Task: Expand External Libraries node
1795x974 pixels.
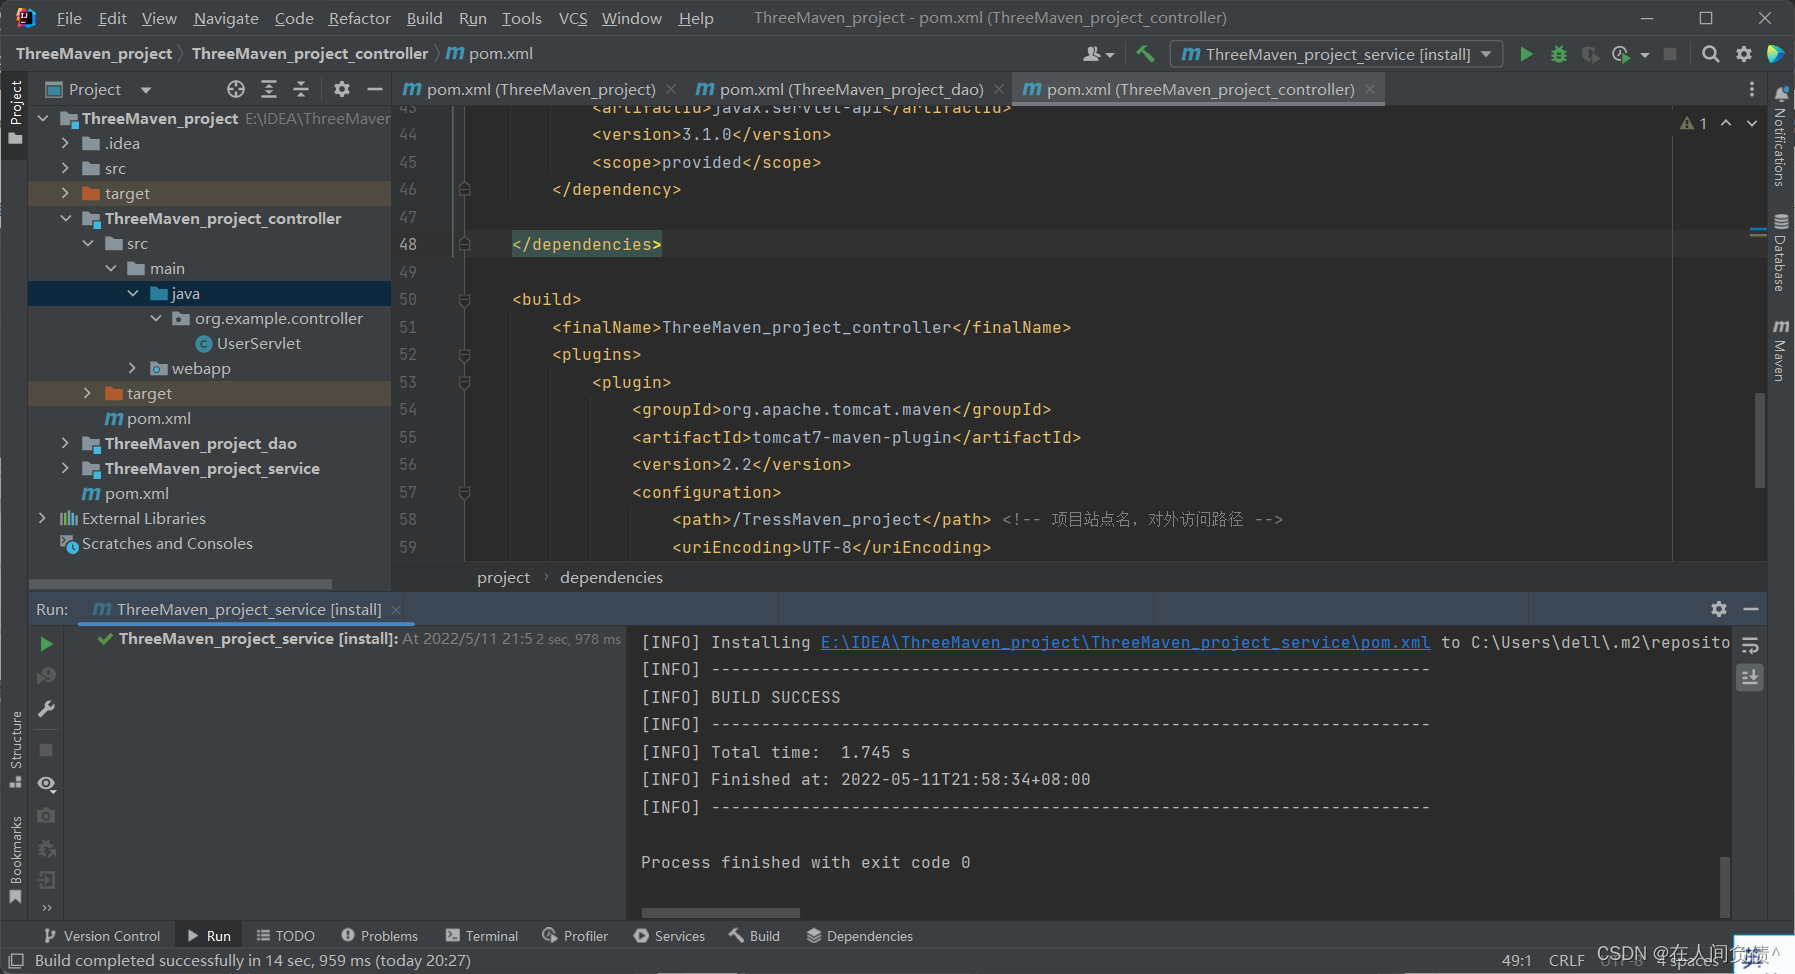Action: pos(43,518)
